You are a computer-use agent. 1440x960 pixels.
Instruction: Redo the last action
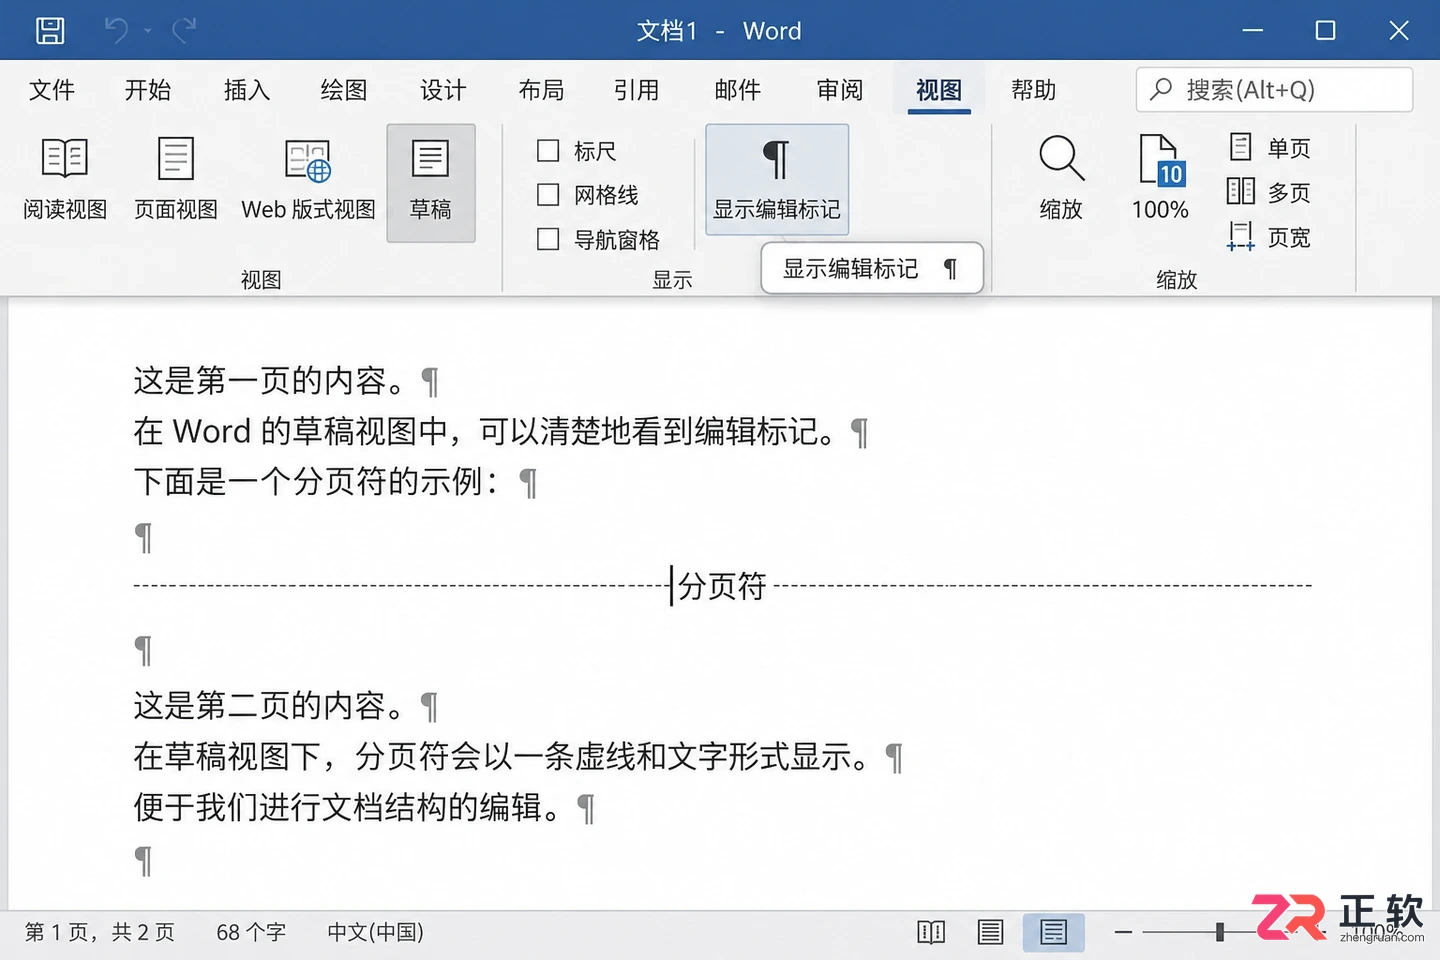click(x=183, y=31)
